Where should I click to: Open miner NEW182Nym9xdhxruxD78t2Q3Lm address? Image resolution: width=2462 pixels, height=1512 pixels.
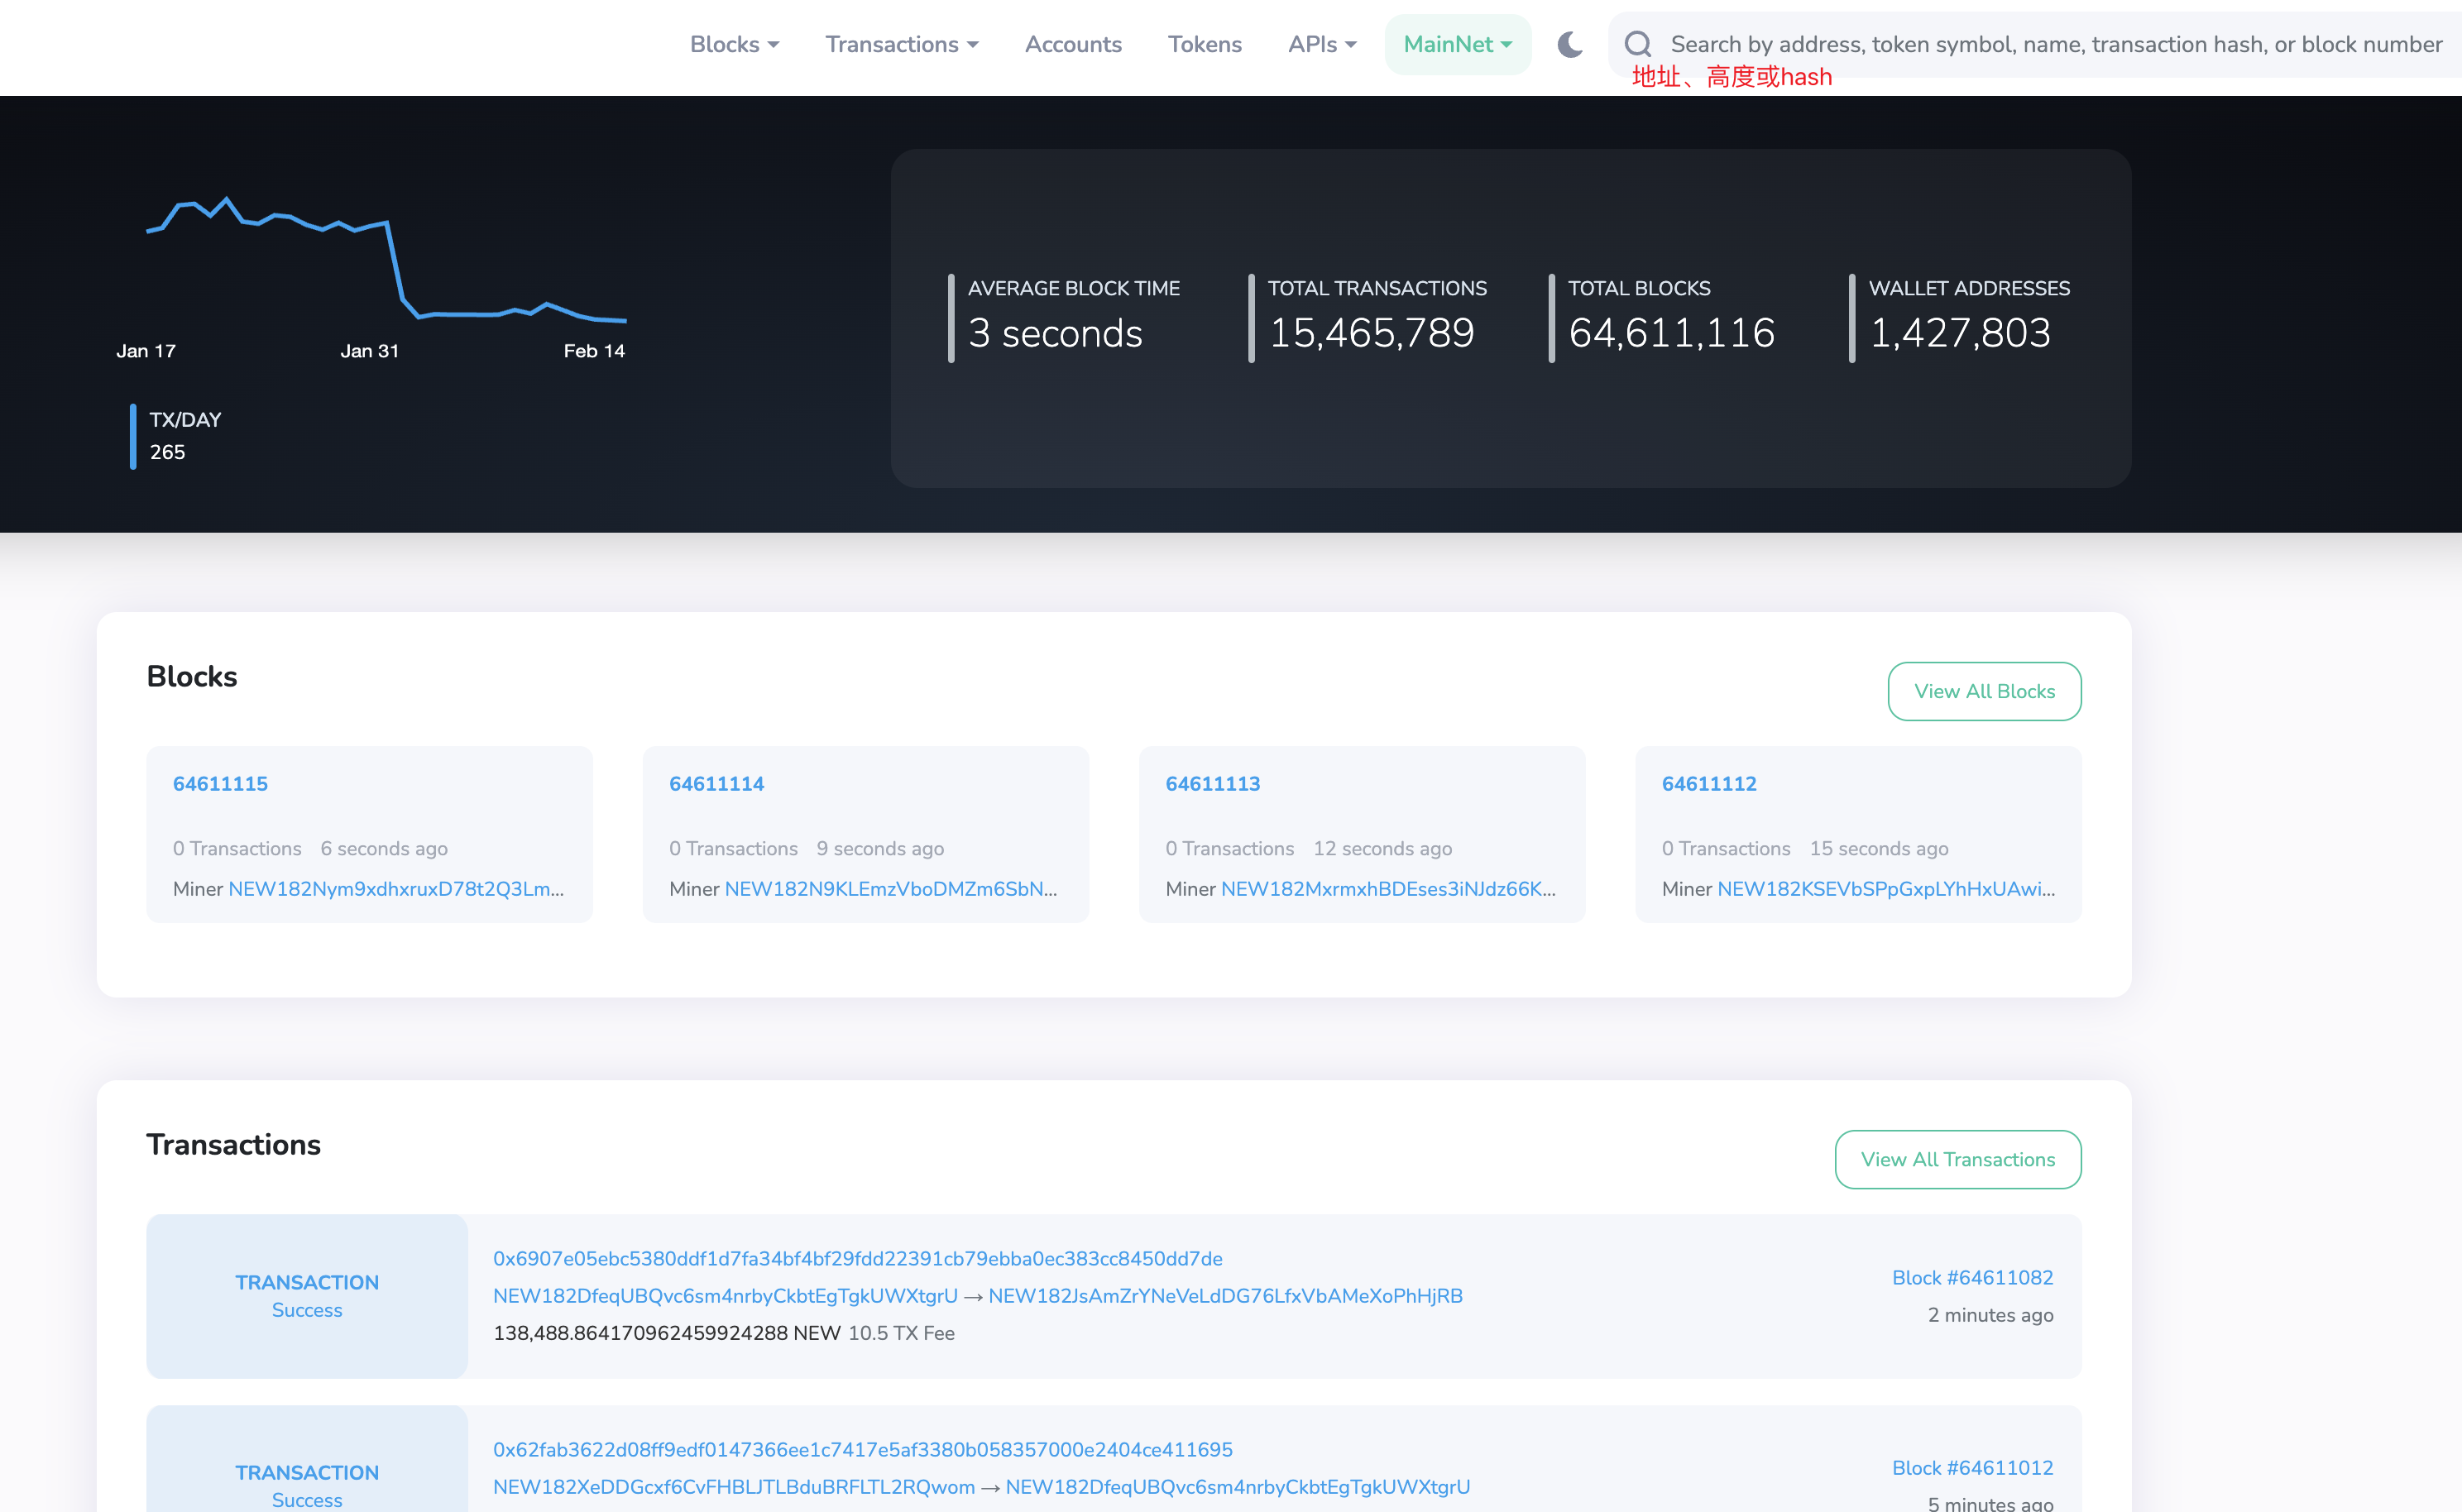[395, 889]
